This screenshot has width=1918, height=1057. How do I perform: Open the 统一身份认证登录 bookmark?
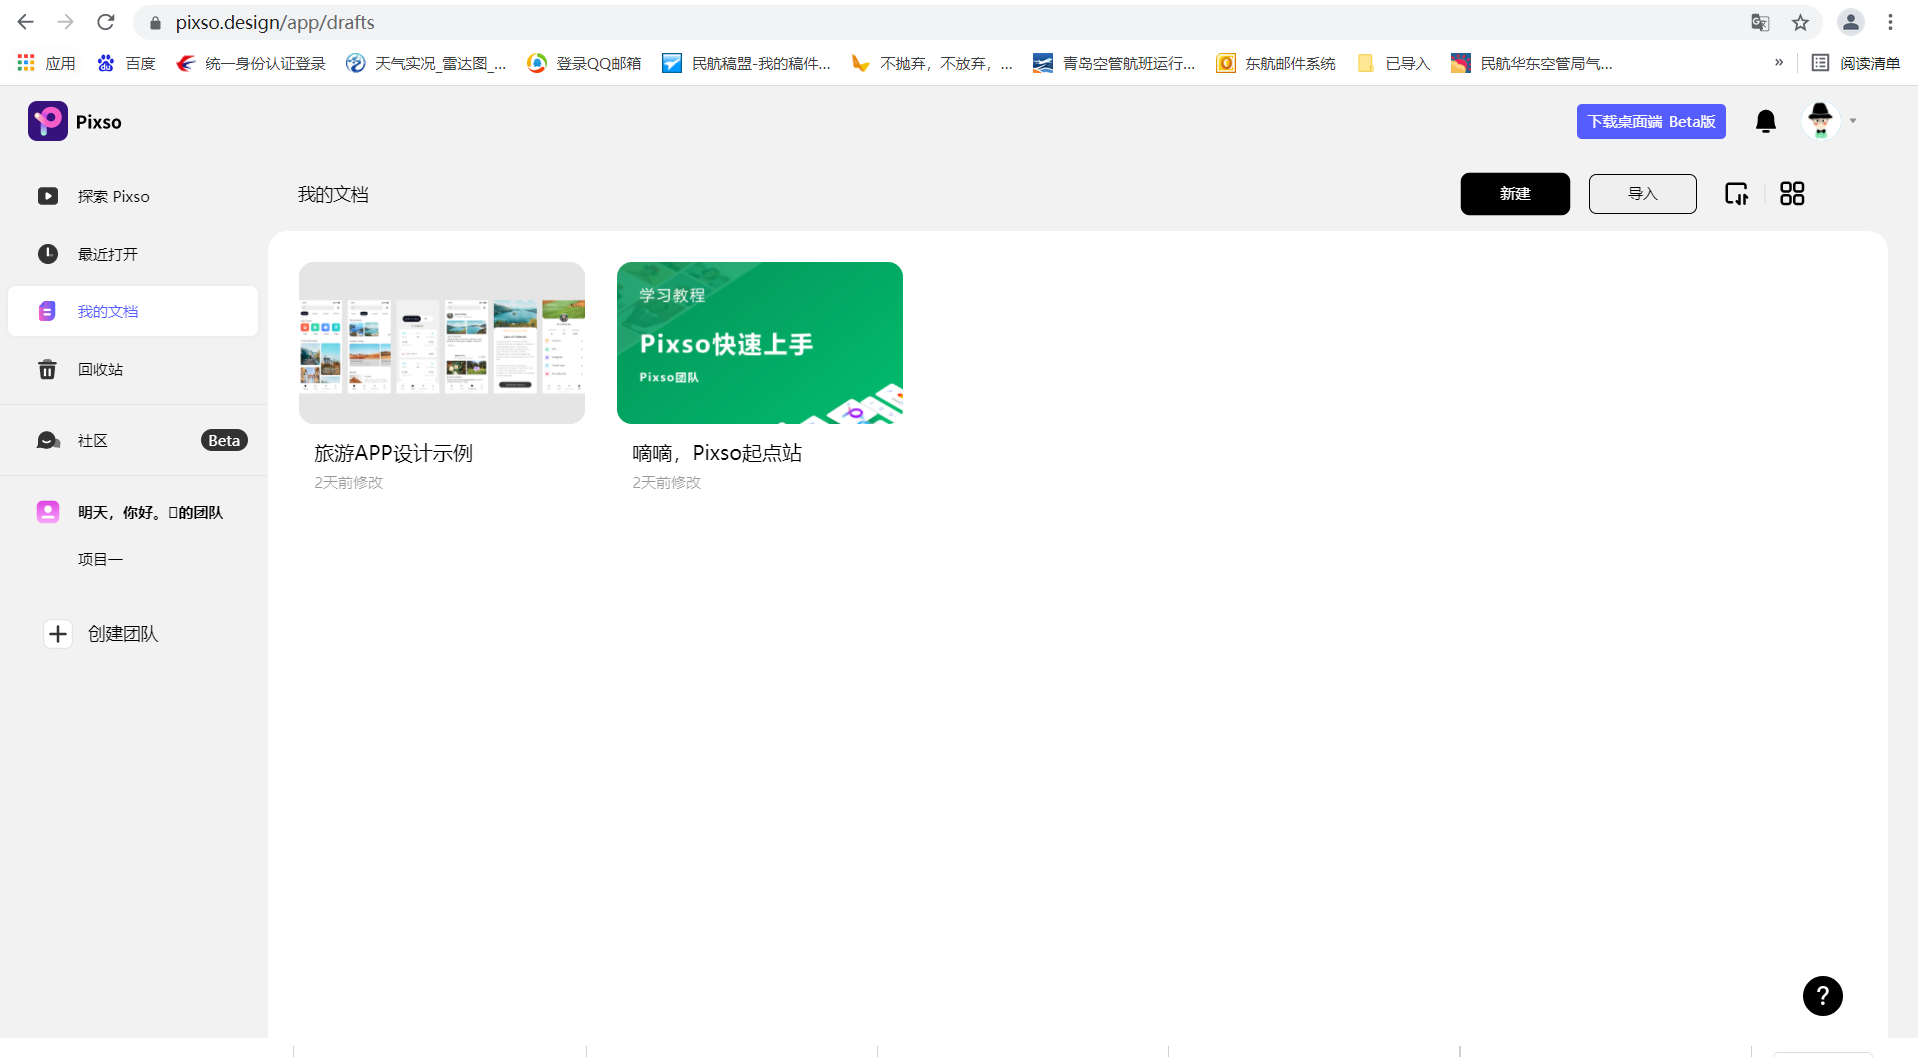(251, 63)
